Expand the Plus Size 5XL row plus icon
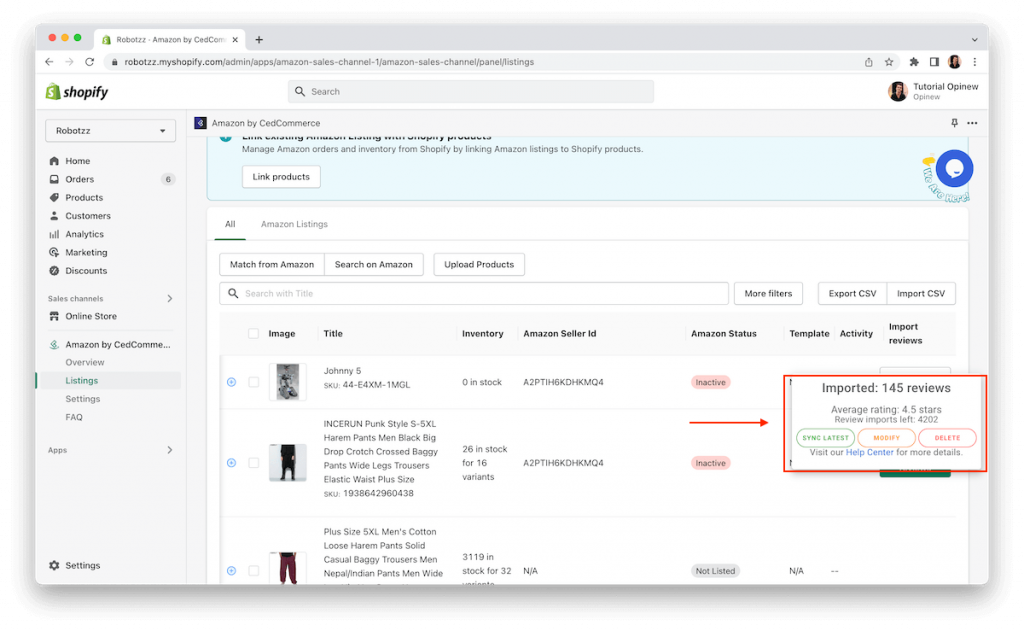The image size is (1024, 631). (x=231, y=571)
